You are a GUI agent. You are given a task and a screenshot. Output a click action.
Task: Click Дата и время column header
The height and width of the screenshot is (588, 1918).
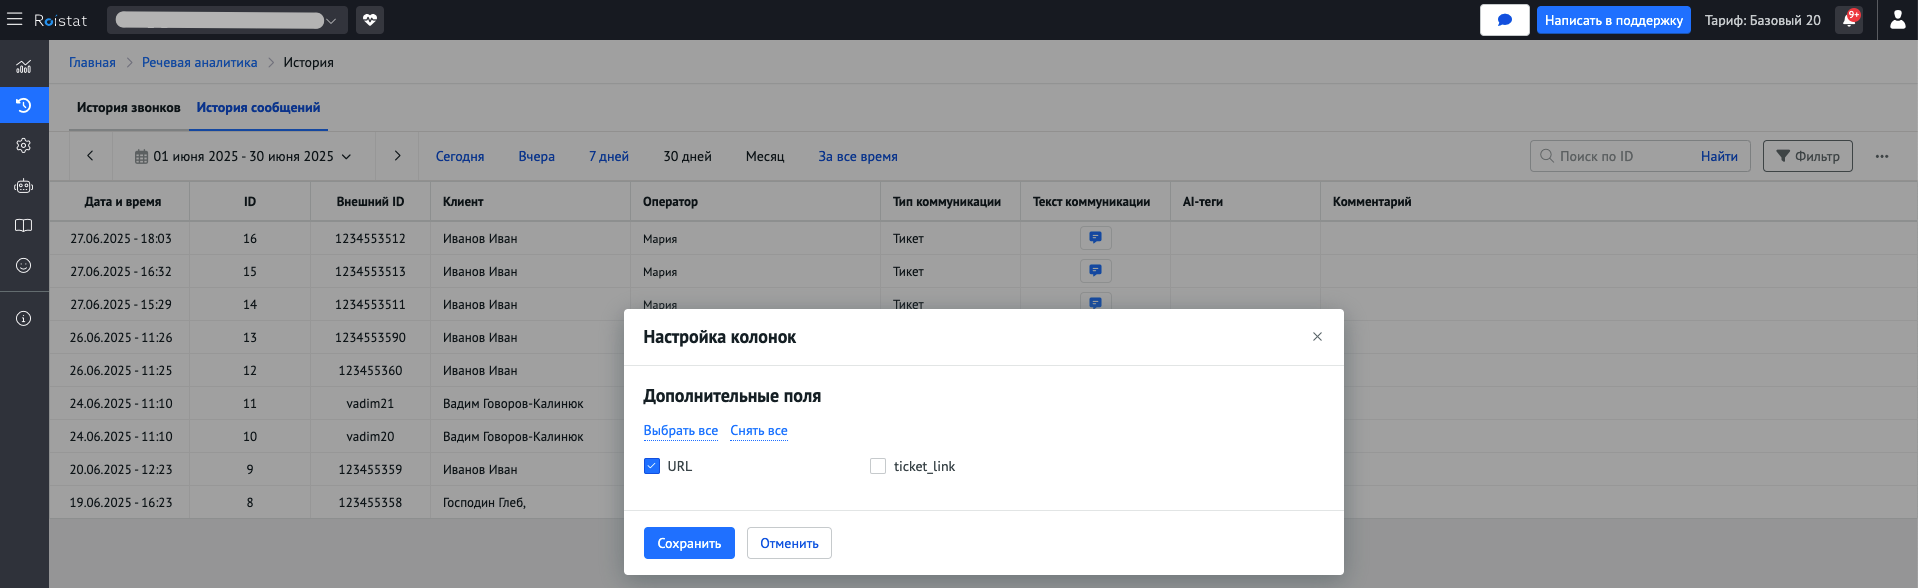(122, 201)
